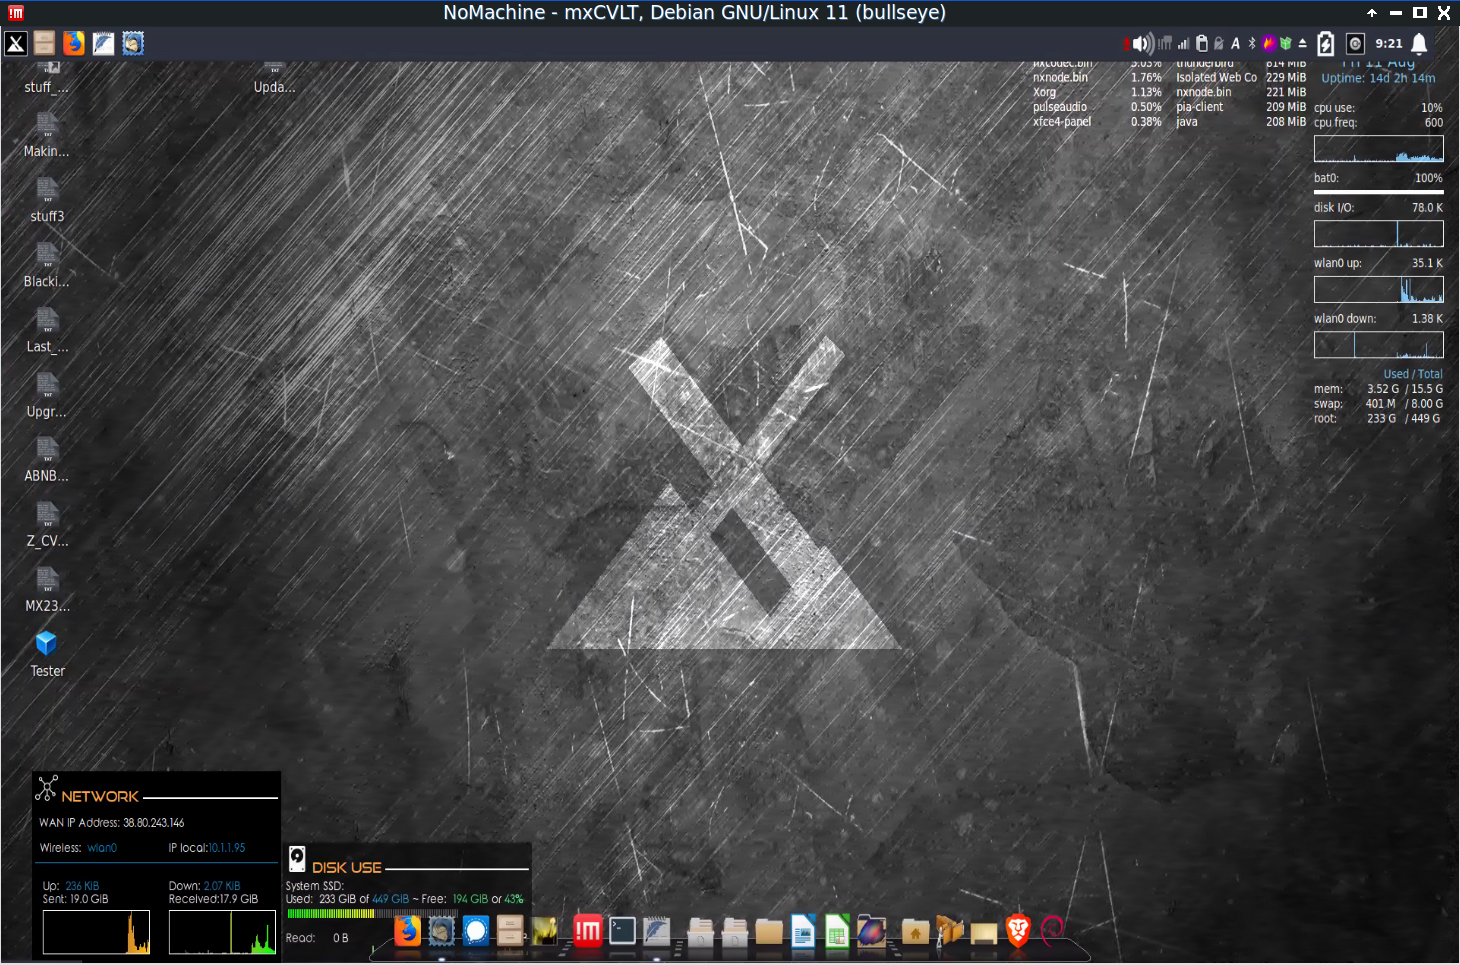Image resolution: width=1460 pixels, height=965 pixels.
Task: Select the Upda... desktop file
Action: point(274,79)
